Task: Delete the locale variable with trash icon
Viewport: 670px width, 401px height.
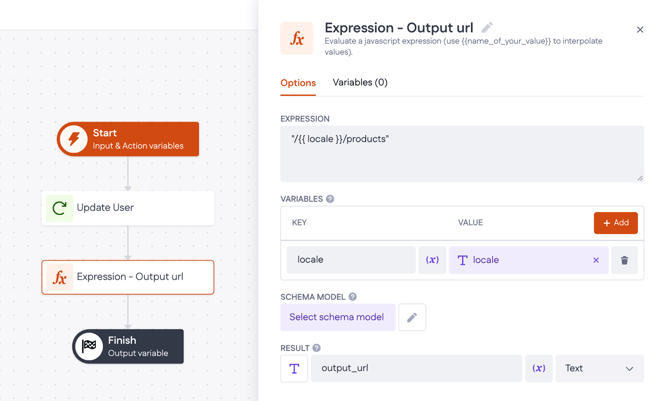Action: click(x=625, y=260)
